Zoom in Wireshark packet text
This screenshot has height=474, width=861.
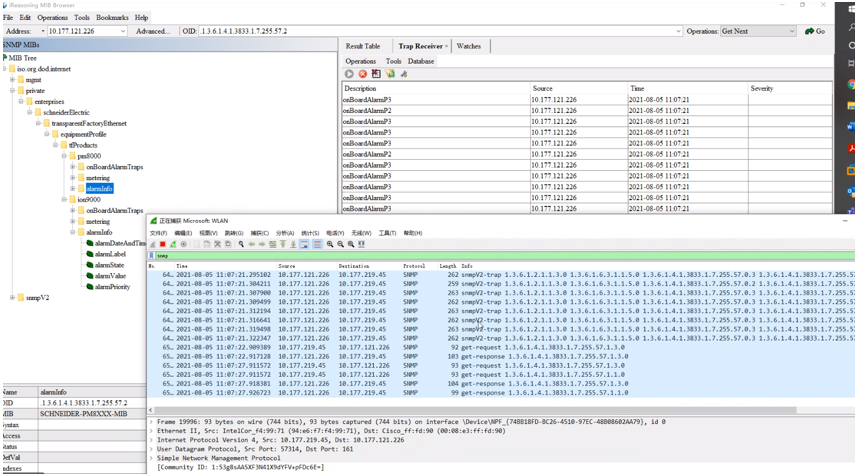[x=330, y=244]
